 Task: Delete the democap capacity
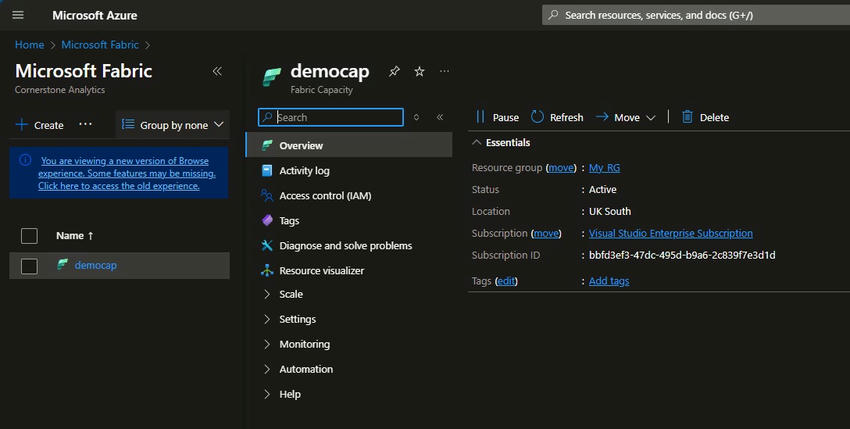tap(705, 117)
